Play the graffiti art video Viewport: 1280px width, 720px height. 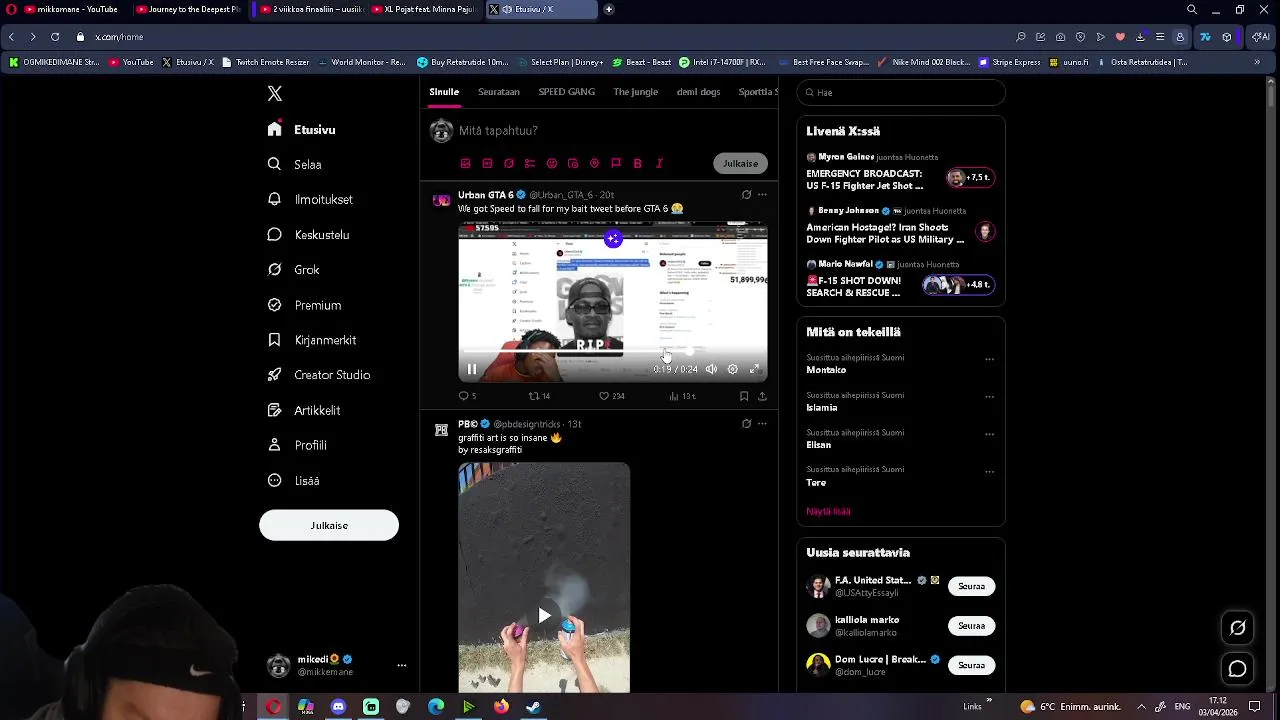(x=544, y=615)
